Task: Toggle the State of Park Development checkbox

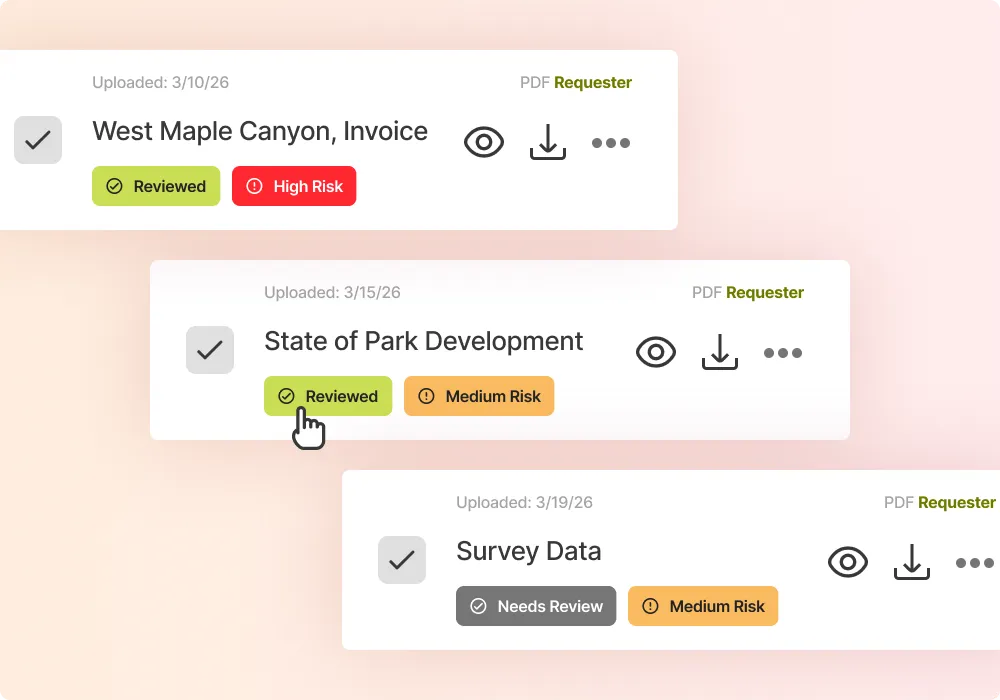Action: point(210,350)
